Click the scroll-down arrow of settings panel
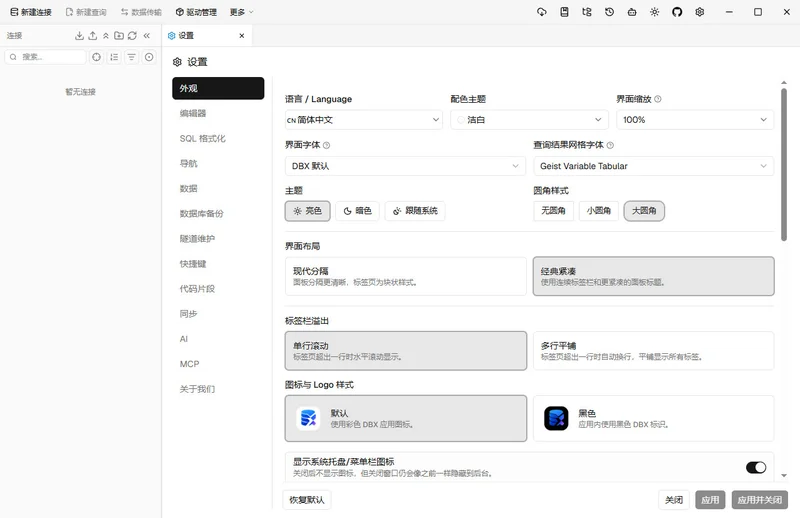Image resolution: width=800 pixels, height=518 pixels. pyautogui.click(x=784, y=476)
